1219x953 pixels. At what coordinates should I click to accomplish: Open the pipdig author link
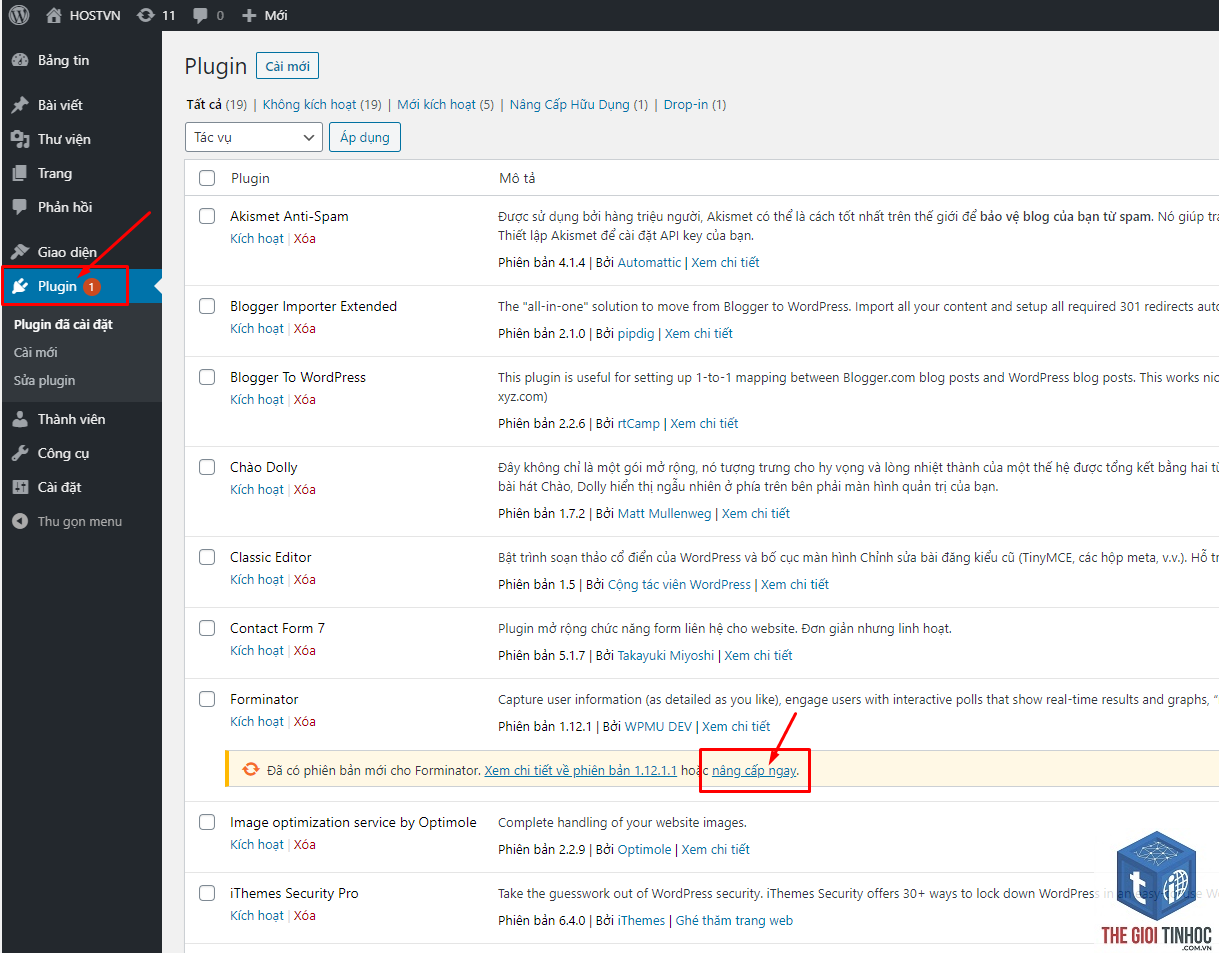click(636, 333)
